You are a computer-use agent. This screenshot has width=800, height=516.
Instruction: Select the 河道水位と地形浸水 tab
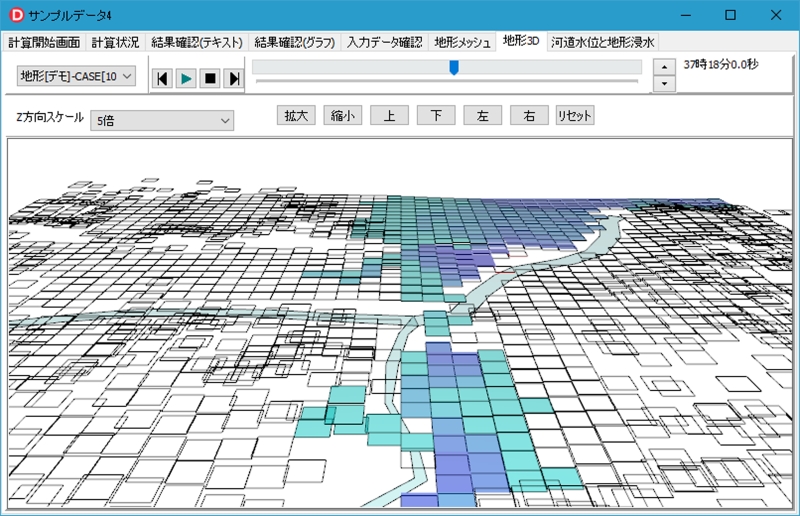click(603, 42)
